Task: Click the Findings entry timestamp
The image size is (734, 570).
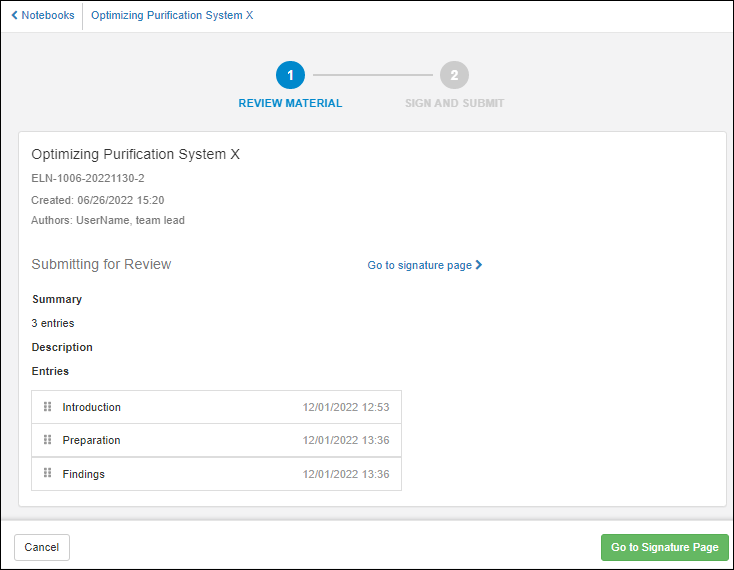Action: click(x=345, y=474)
